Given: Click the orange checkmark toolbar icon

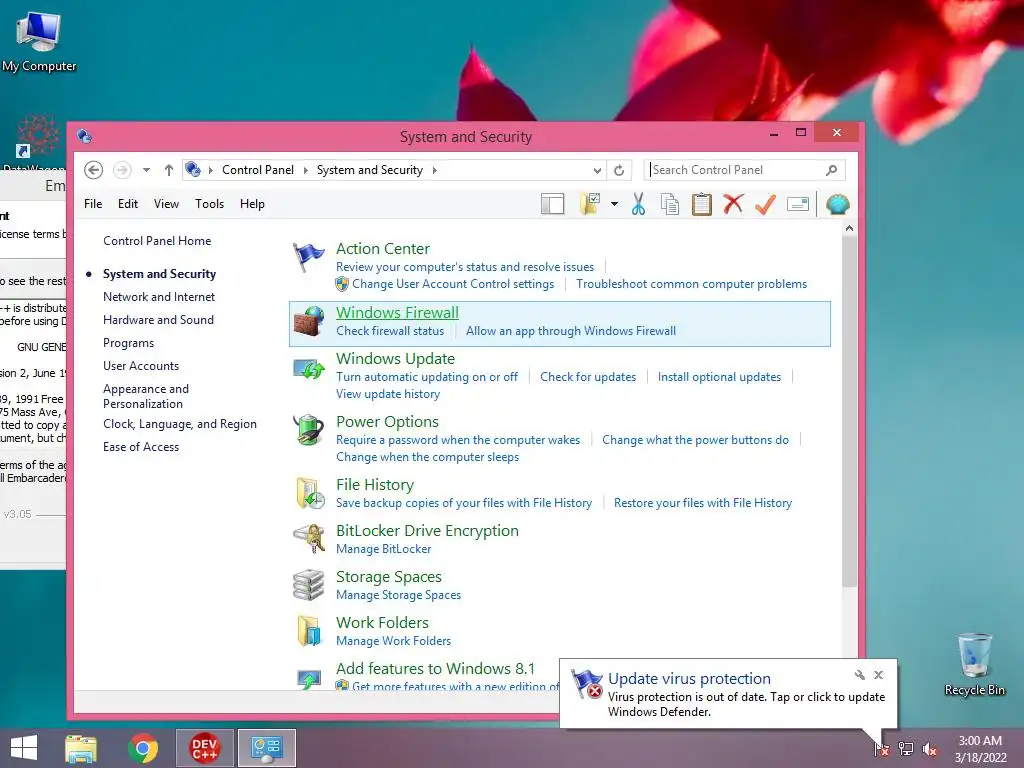Looking at the screenshot, I should (765, 204).
